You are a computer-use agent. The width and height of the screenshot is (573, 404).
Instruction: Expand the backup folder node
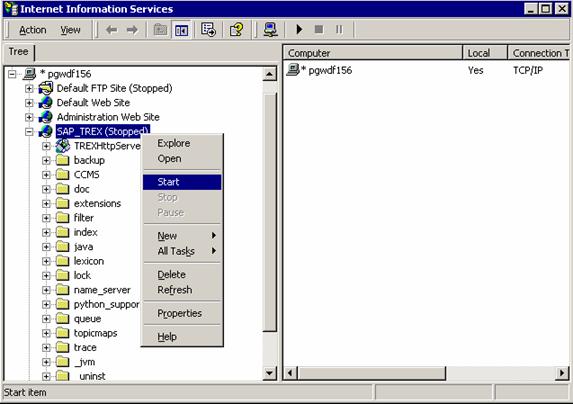point(46,160)
